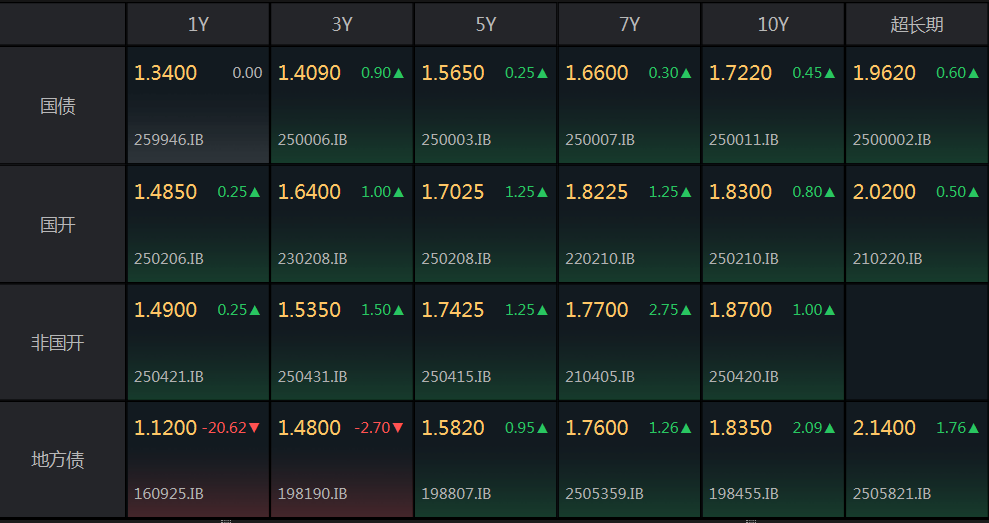Click the 1.7025 yield in 国开 5Y
This screenshot has height=523, width=989.
pos(453,192)
